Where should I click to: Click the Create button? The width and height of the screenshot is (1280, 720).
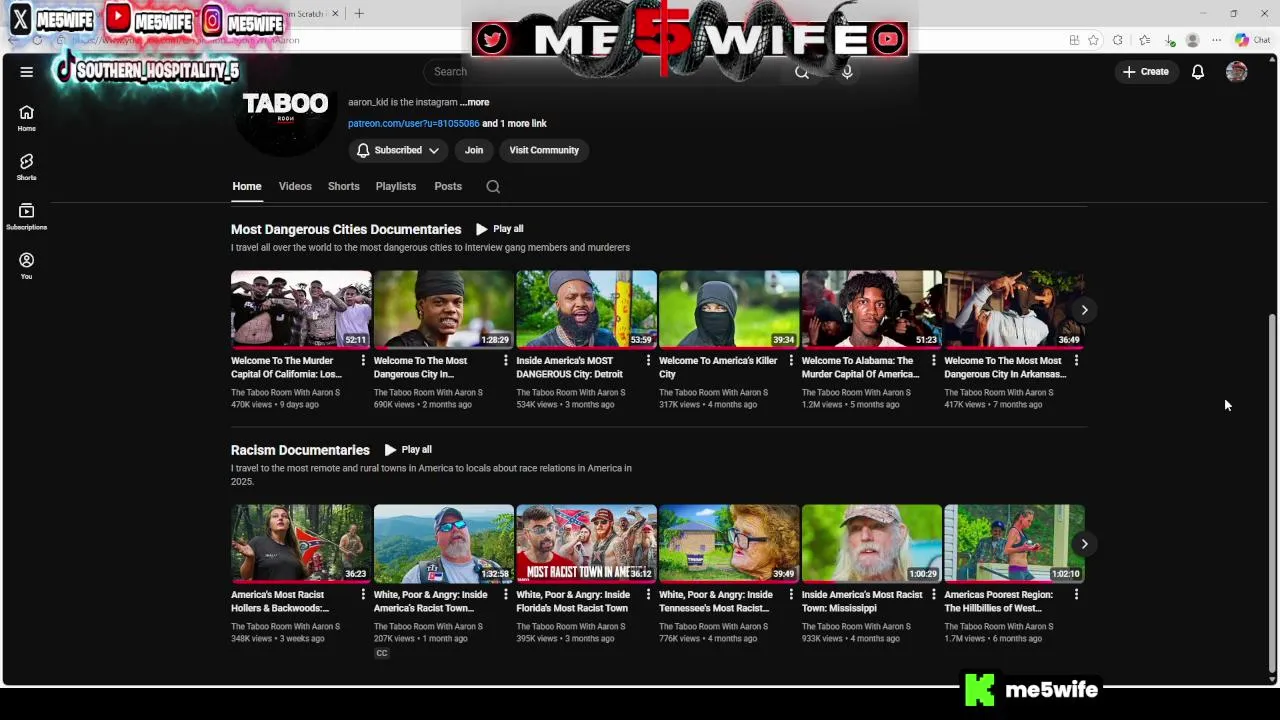point(1146,72)
